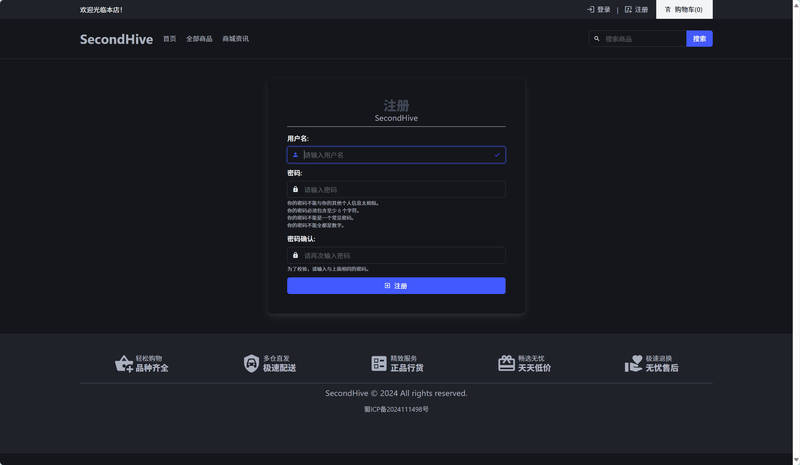Screen dimensions: 800x465
Task: Click the 极速配送 footer text
Action: tap(280, 368)
